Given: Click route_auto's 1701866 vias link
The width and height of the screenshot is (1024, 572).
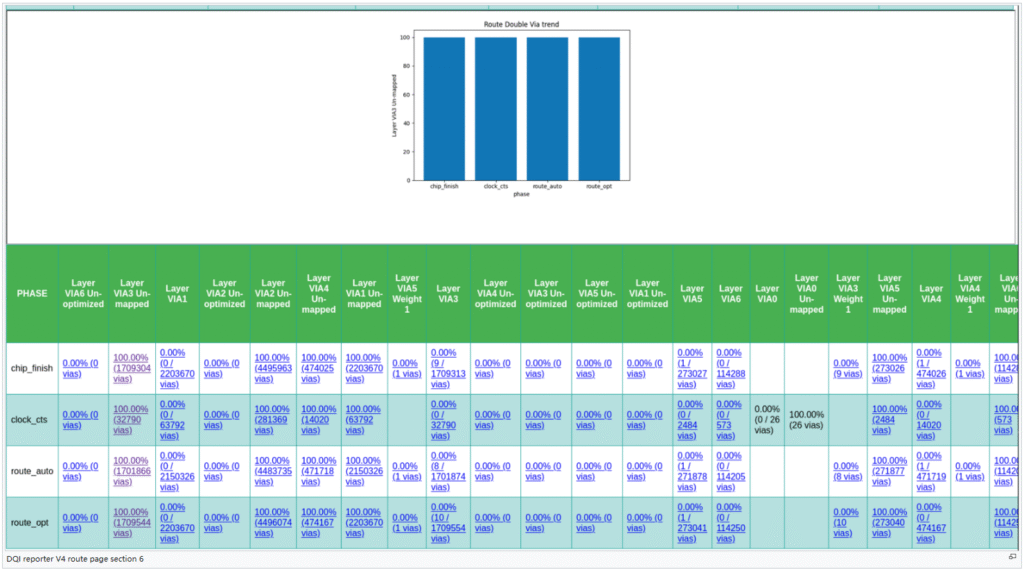Looking at the screenshot, I should [131, 471].
